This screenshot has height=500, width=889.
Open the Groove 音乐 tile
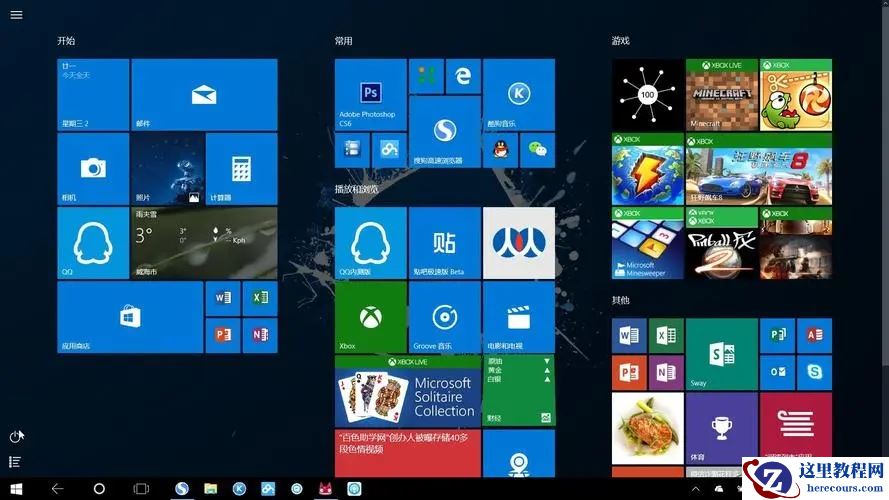pos(445,317)
